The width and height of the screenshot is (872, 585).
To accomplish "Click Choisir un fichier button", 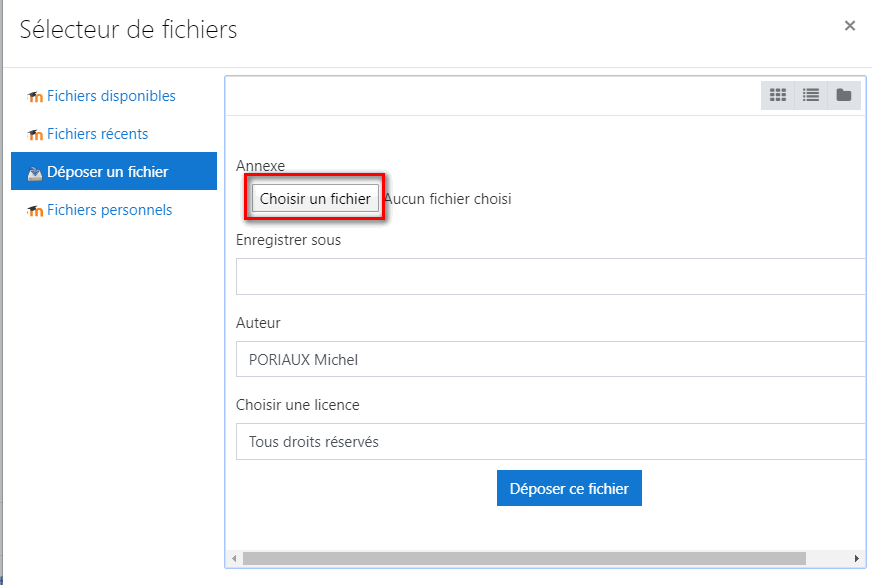I will [x=315, y=199].
